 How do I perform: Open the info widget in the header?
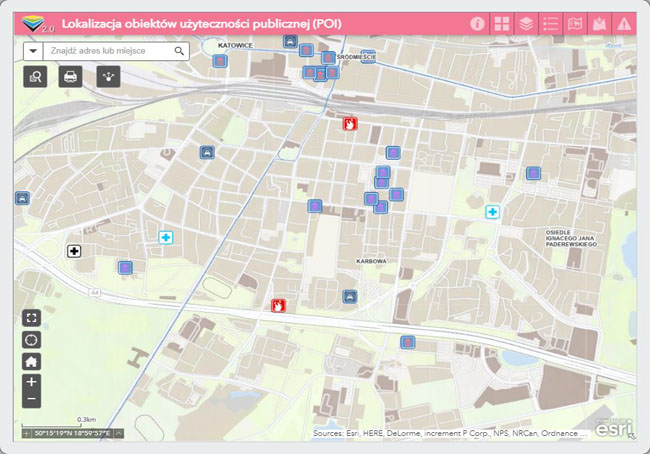[x=478, y=23]
